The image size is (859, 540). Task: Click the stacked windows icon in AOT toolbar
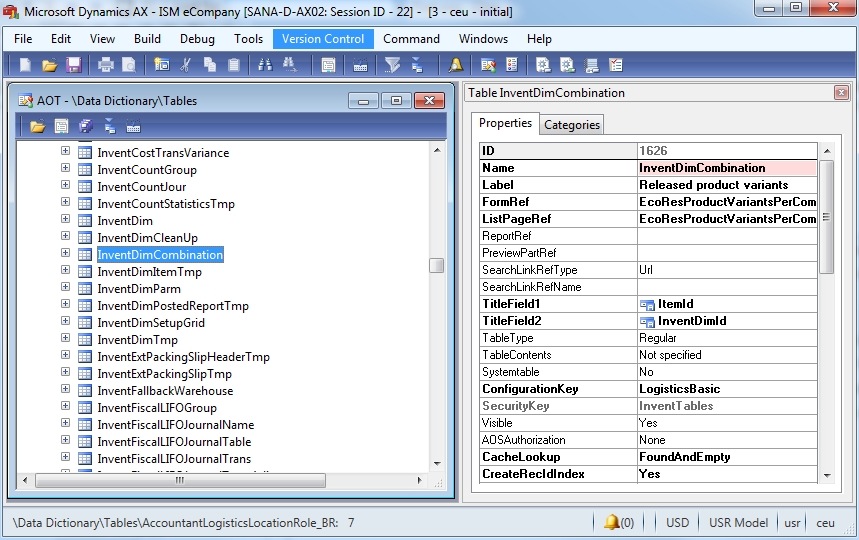coord(85,127)
